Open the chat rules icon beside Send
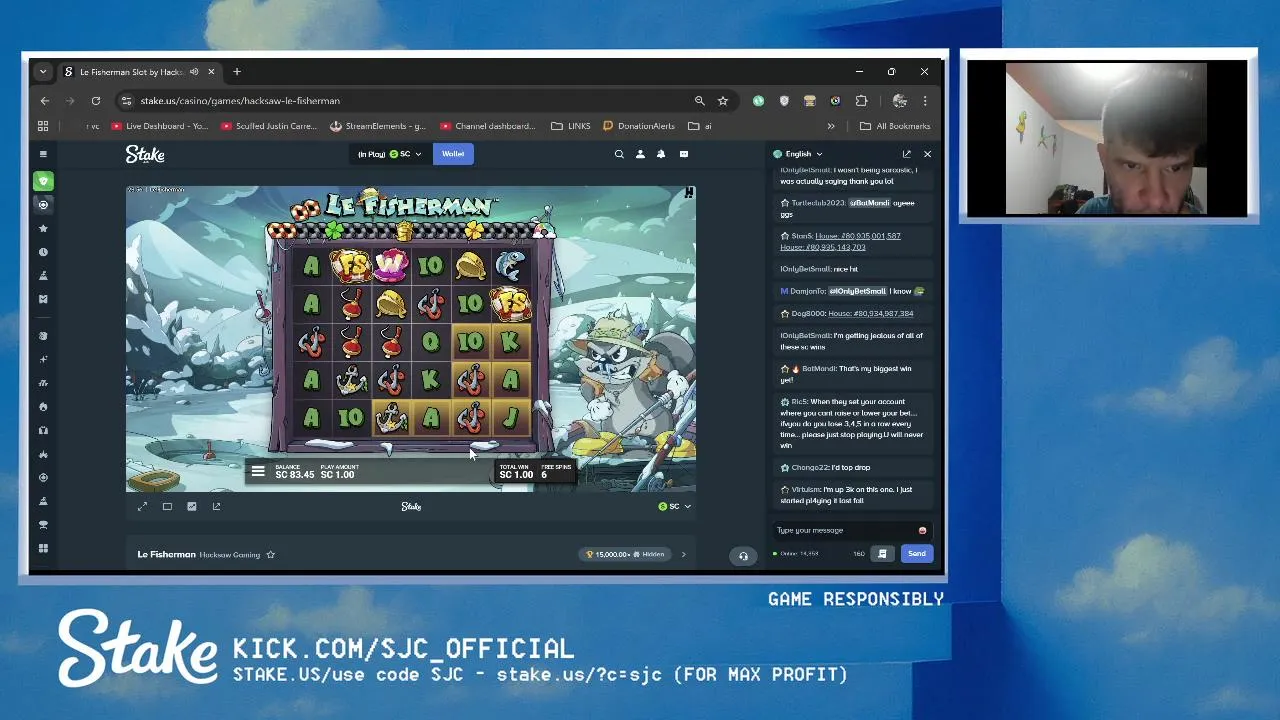The image size is (1280, 720). [x=882, y=553]
